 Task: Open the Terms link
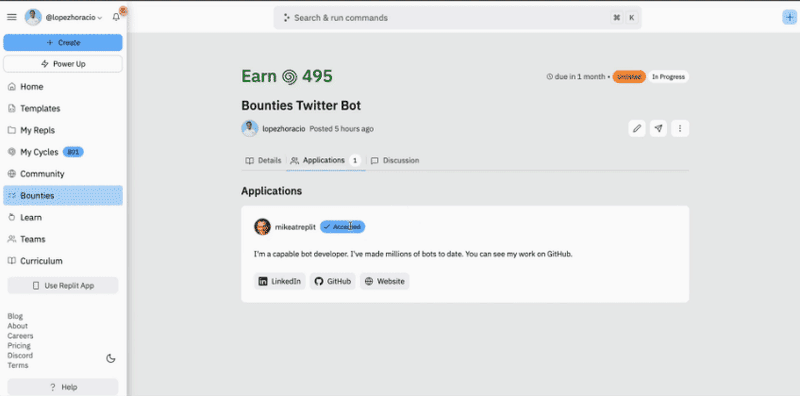click(x=18, y=365)
